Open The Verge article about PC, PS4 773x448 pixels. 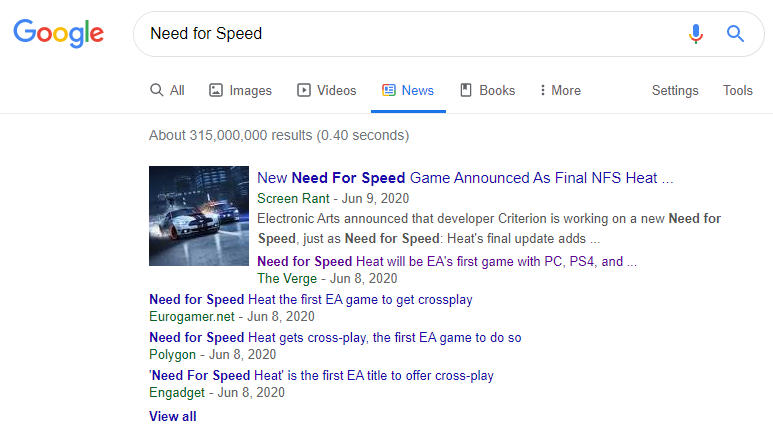[x=447, y=261]
